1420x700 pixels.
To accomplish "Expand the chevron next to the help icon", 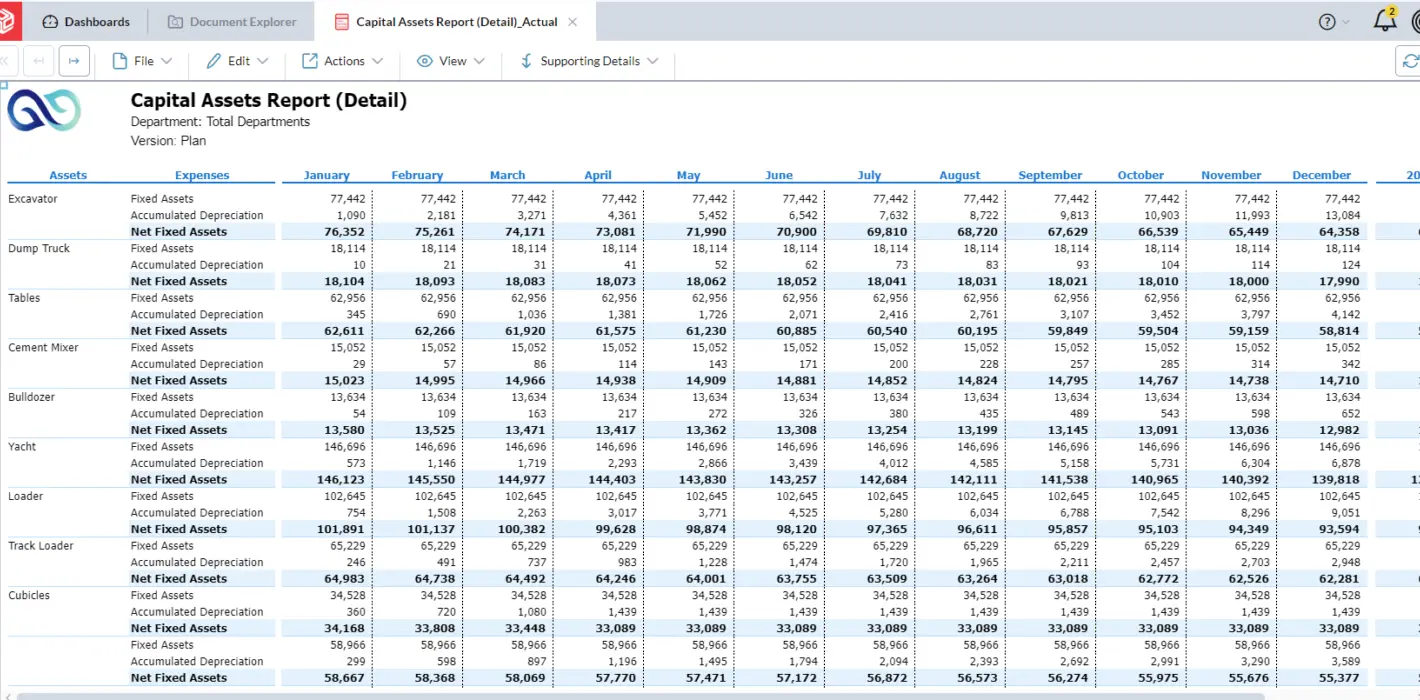I will pyautogui.click(x=1345, y=22).
